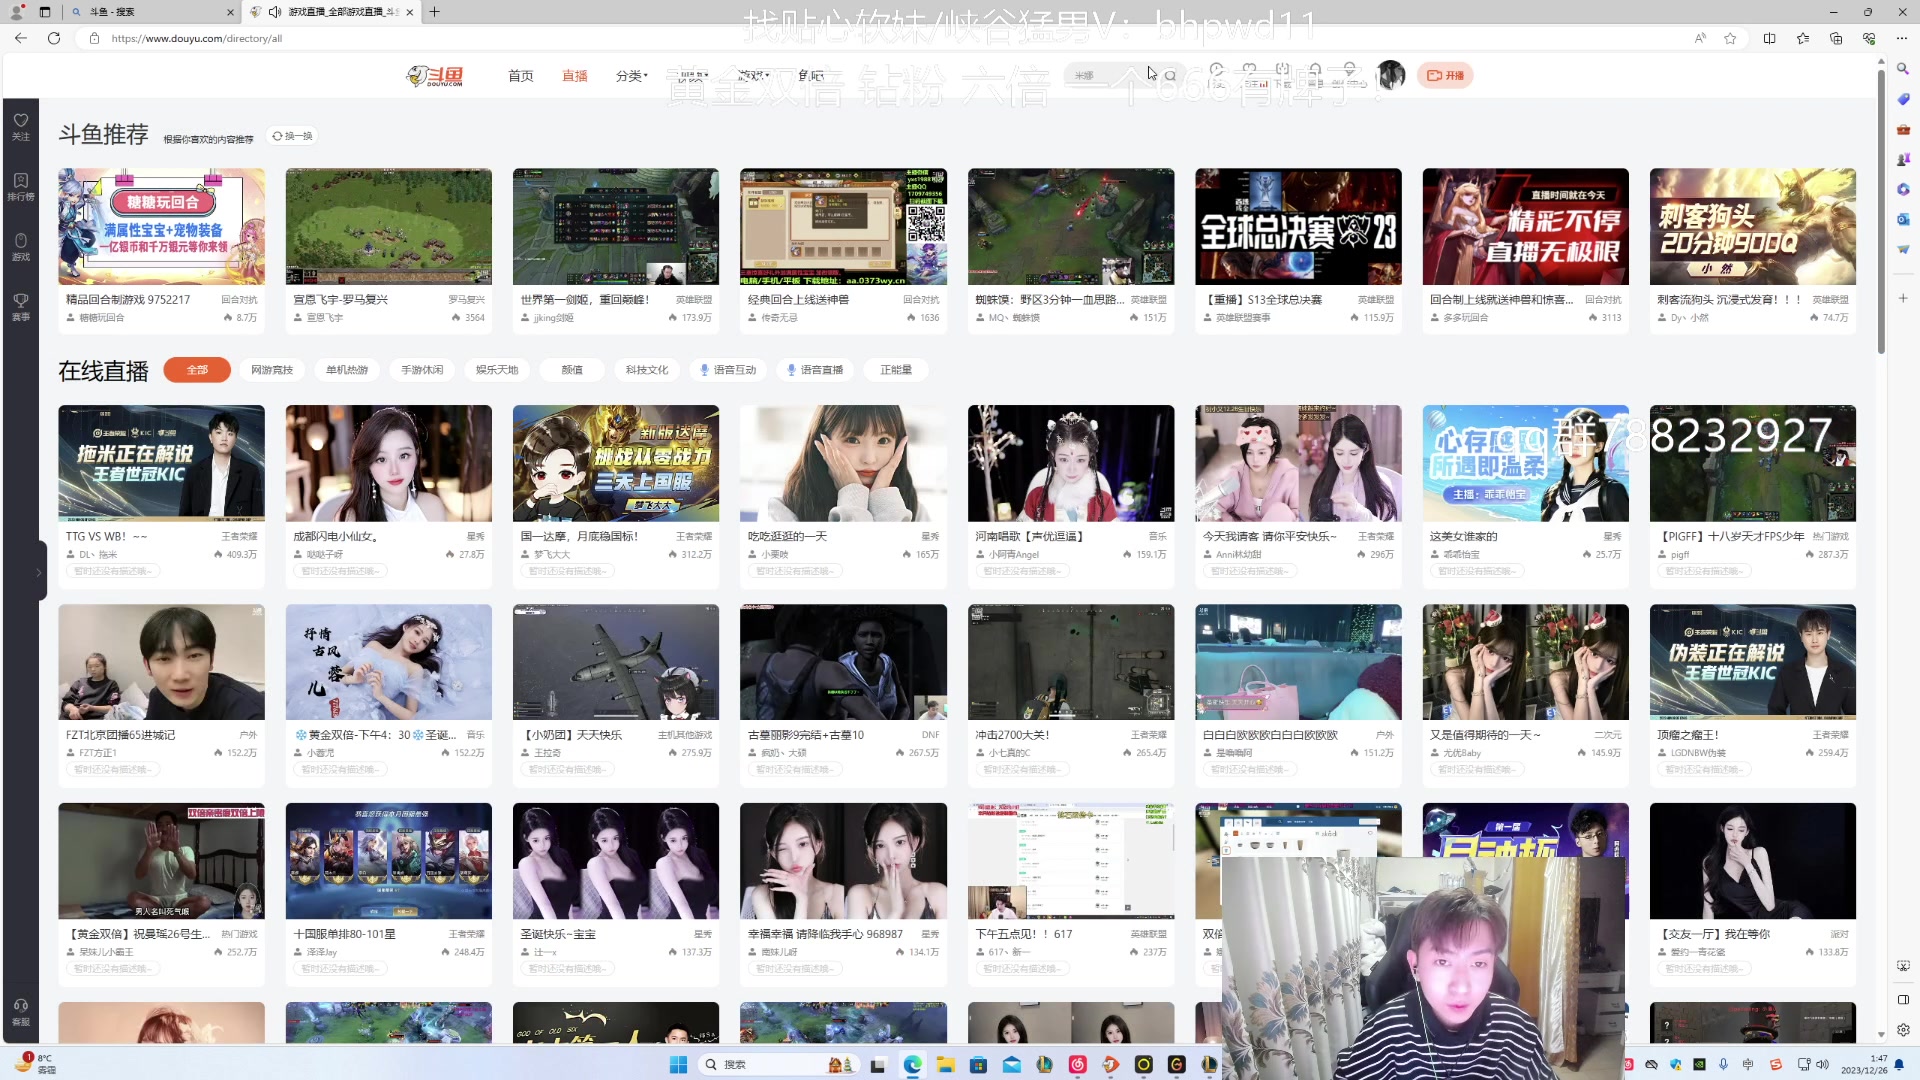Screen dimensions: 1920x1080
Task: Mute the Douyu browser tab audio icon
Action: 275,12
